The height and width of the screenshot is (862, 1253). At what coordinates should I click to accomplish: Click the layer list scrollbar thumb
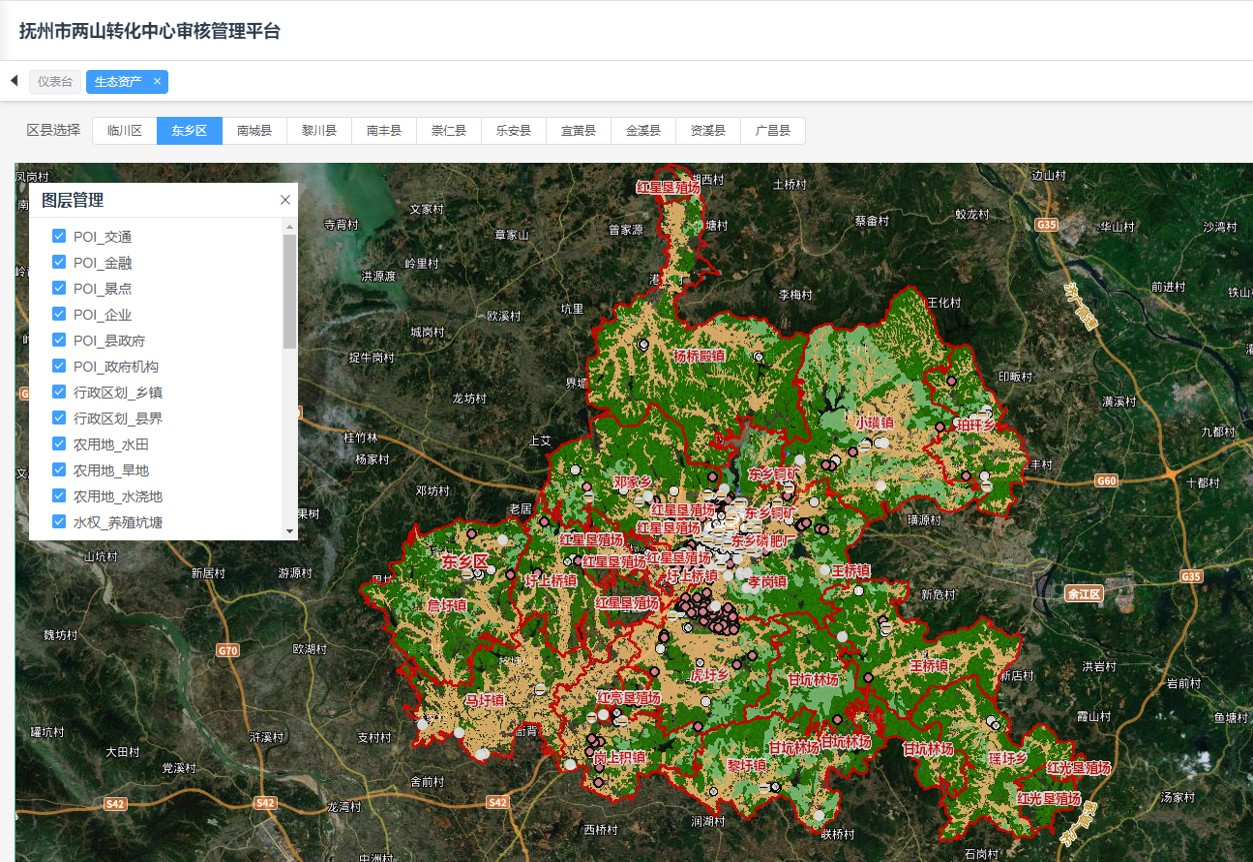[290, 290]
